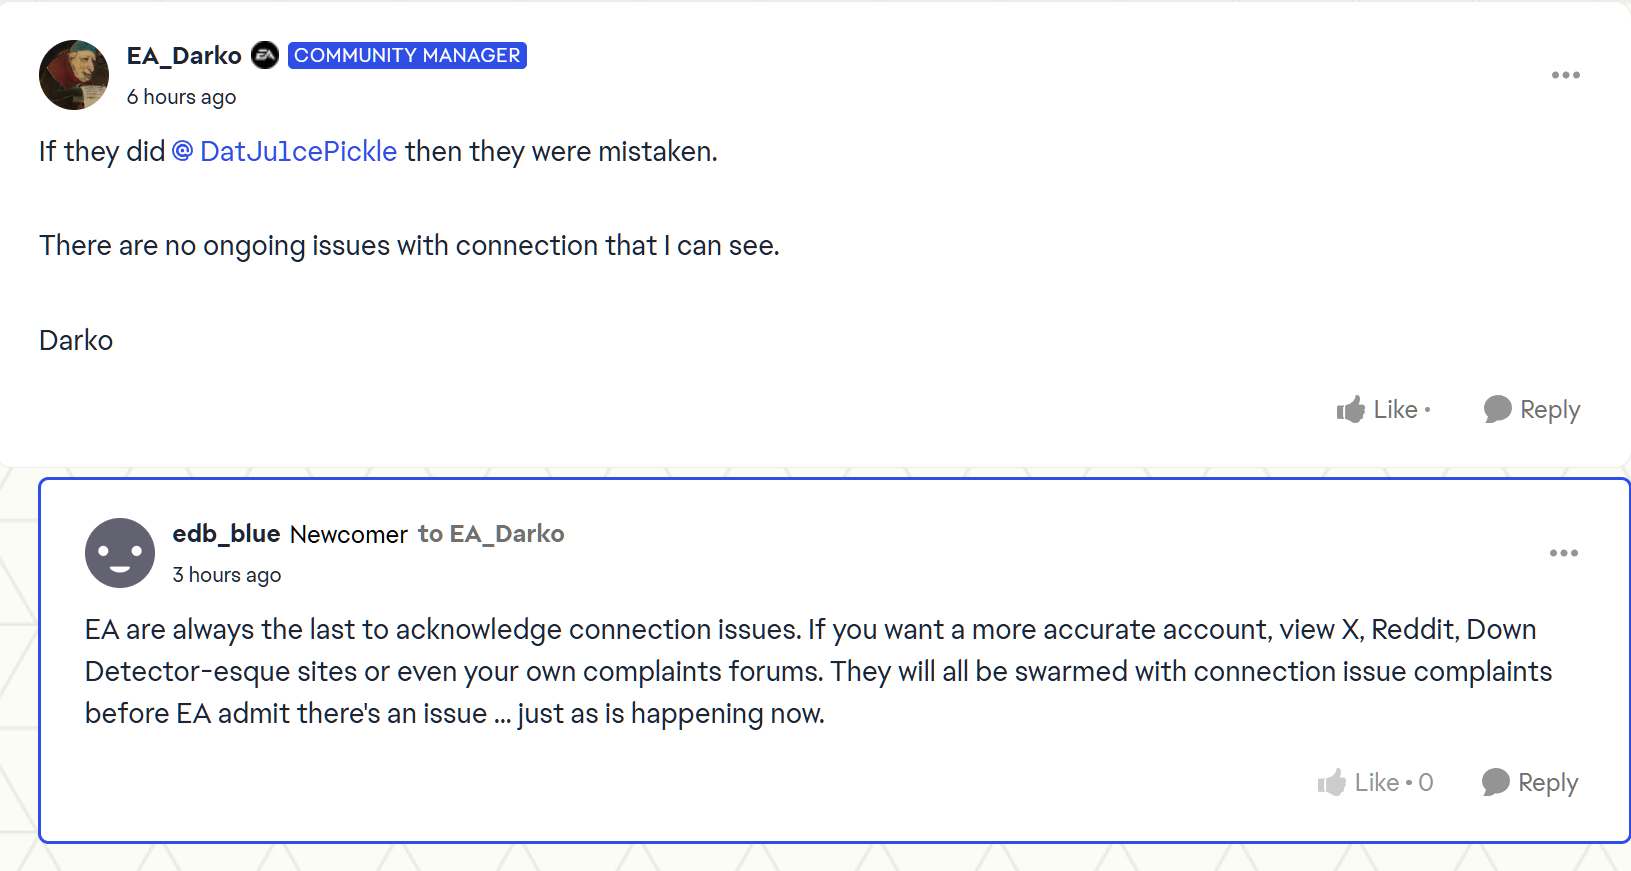View the like count 0 on edb_blue's reply

tap(1426, 782)
